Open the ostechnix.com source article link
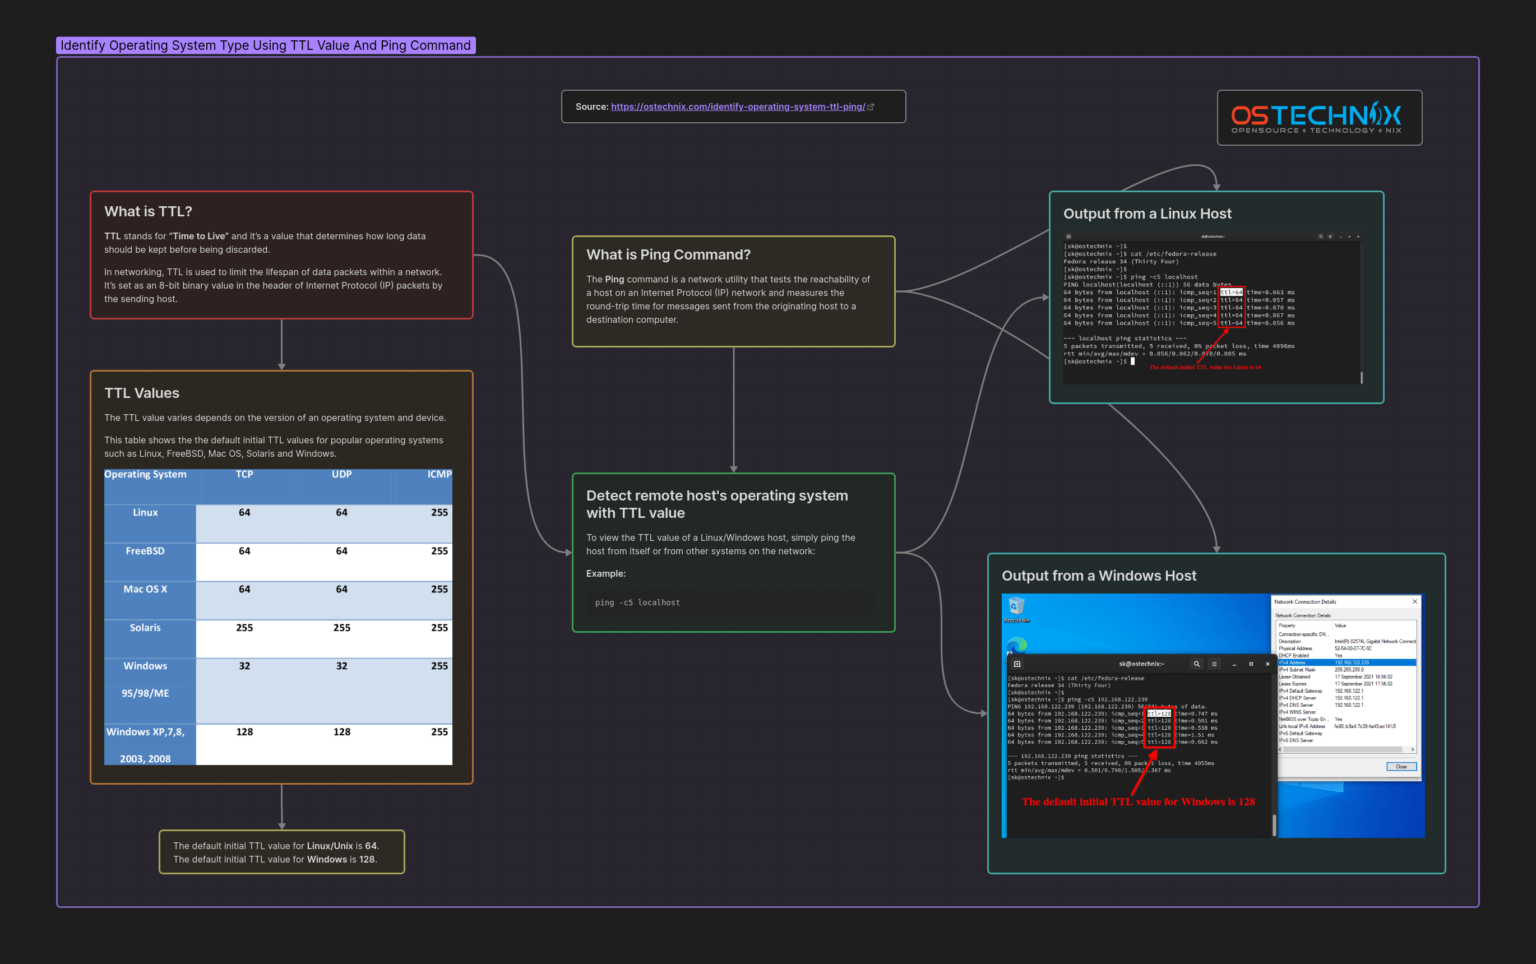Screen dimensions: 1536x964 [x=737, y=106]
